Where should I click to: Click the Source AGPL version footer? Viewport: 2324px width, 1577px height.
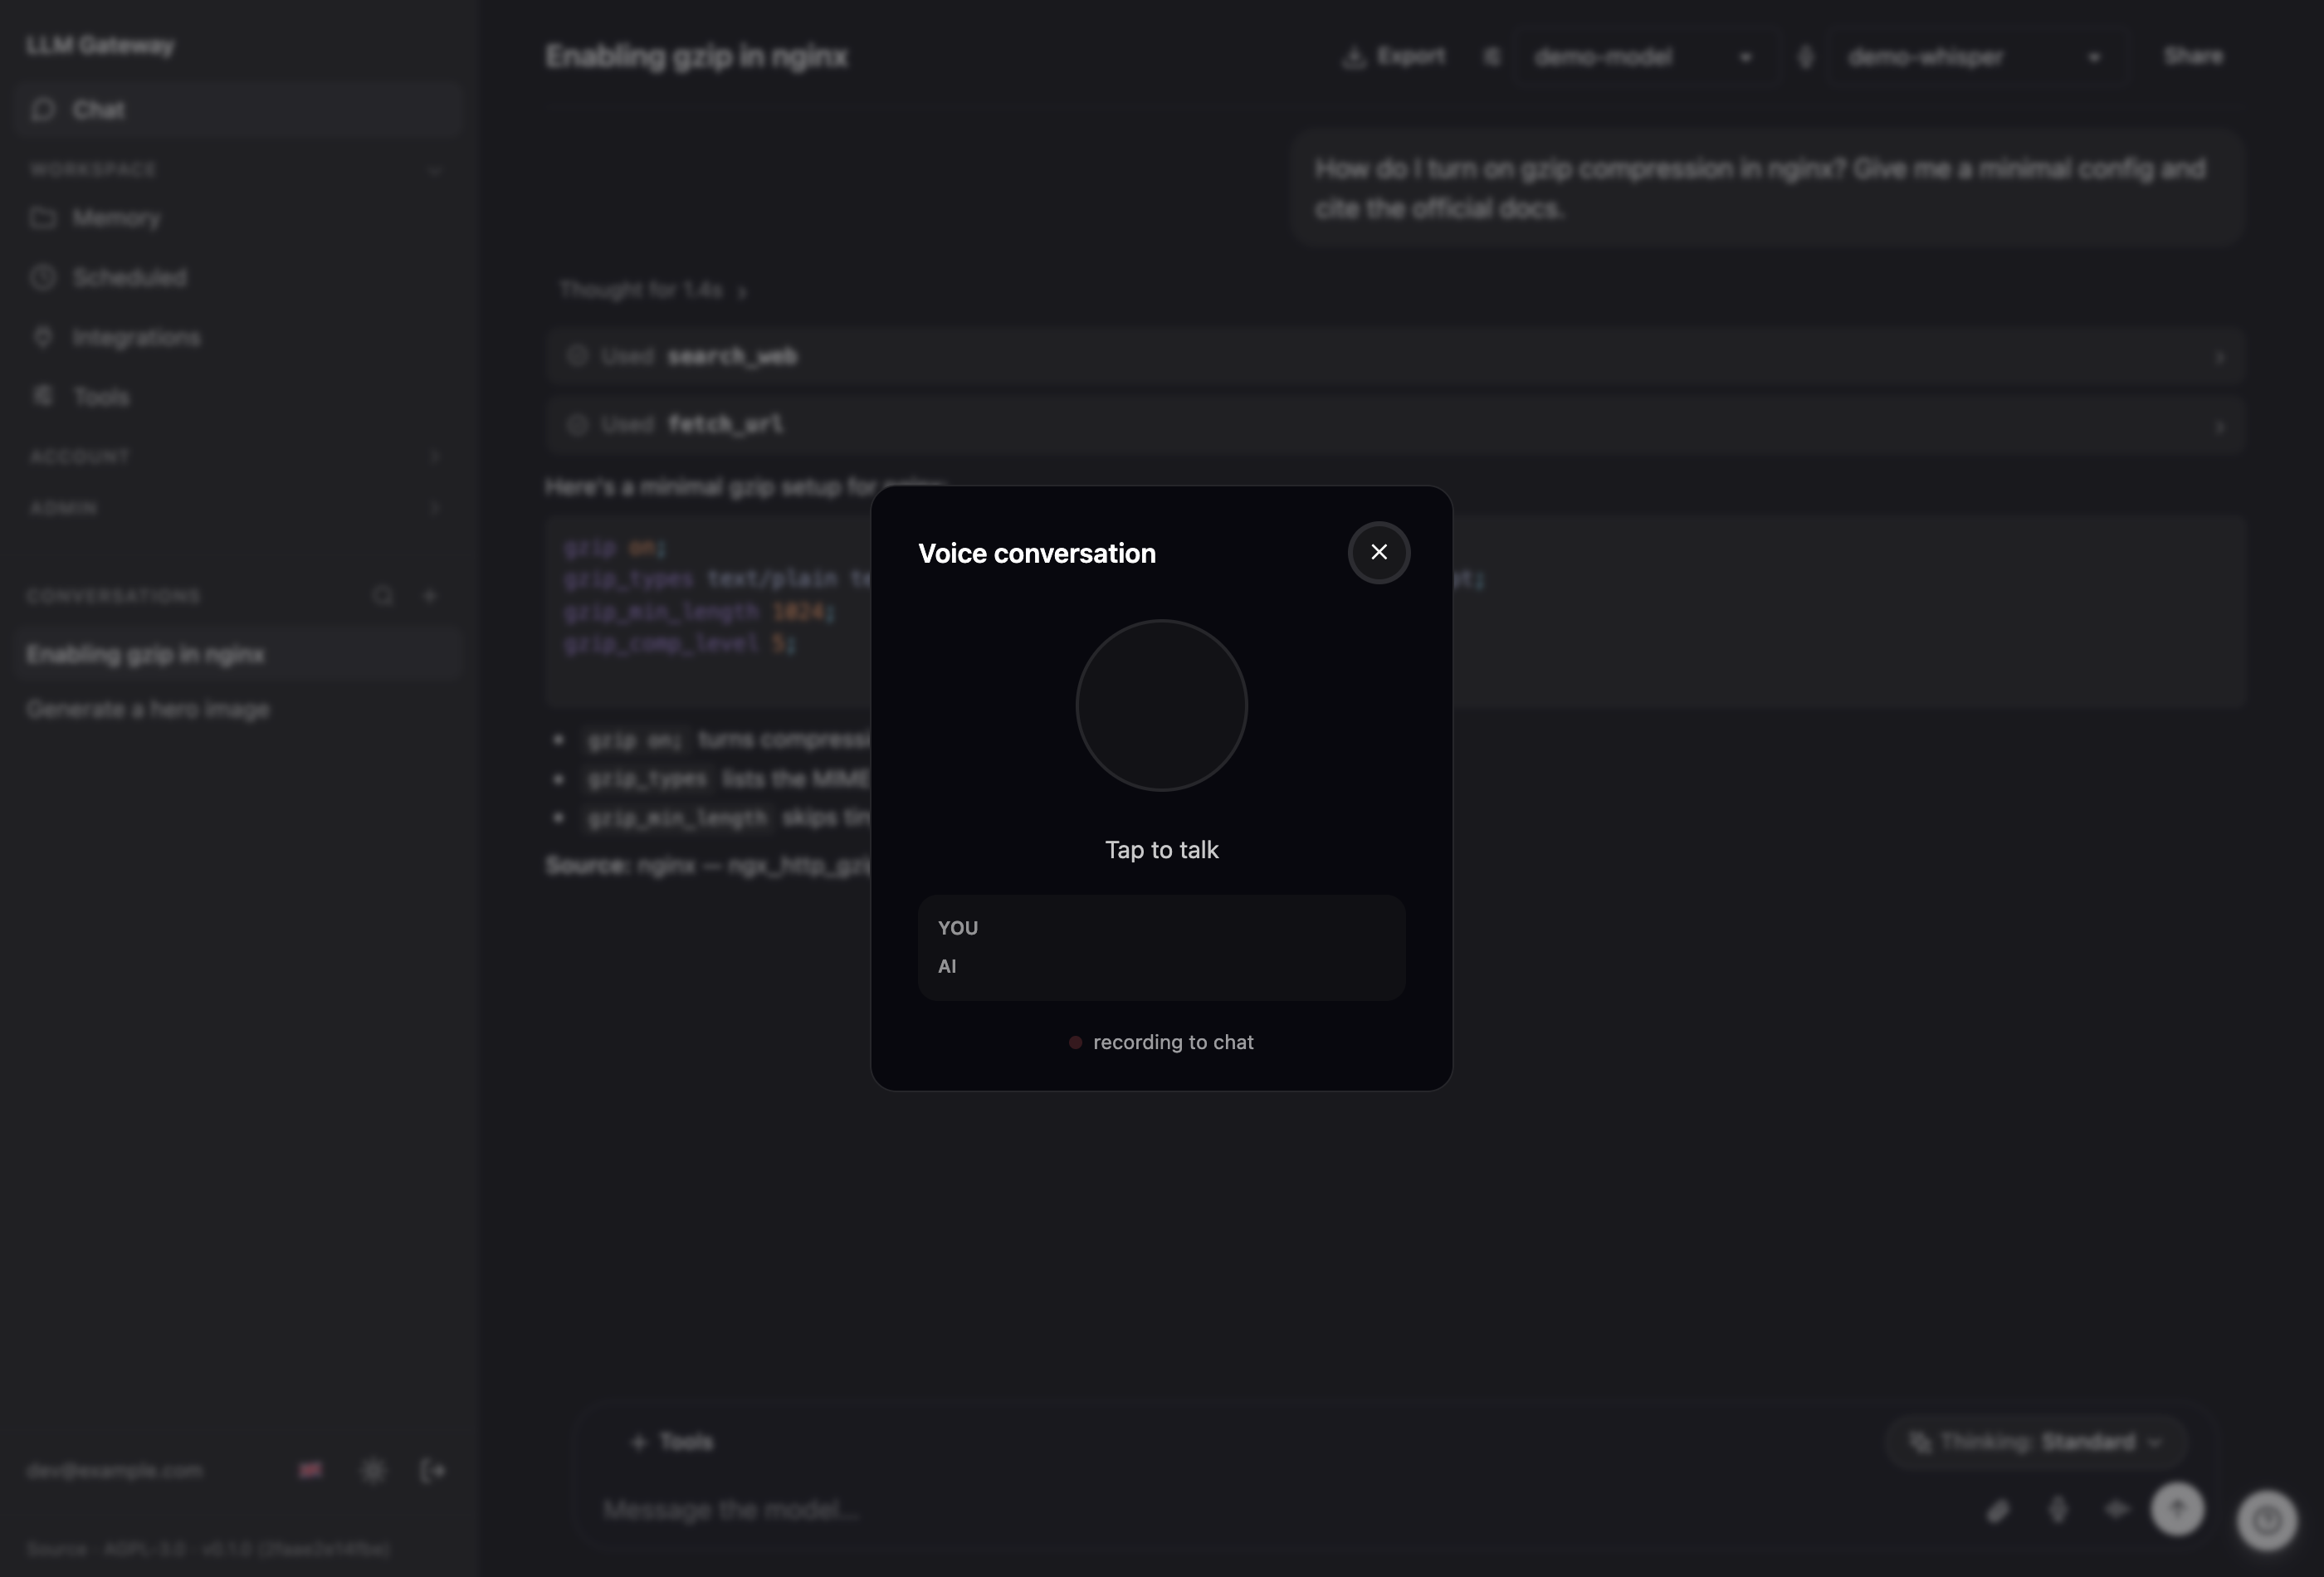pyautogui.click(x=207, y=1548)
